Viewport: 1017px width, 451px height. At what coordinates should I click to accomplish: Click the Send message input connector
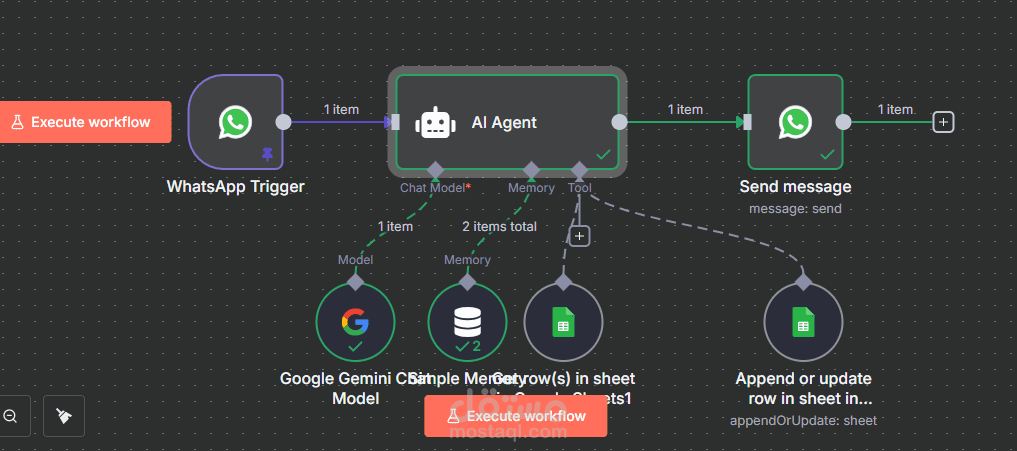tap(747, 122)
